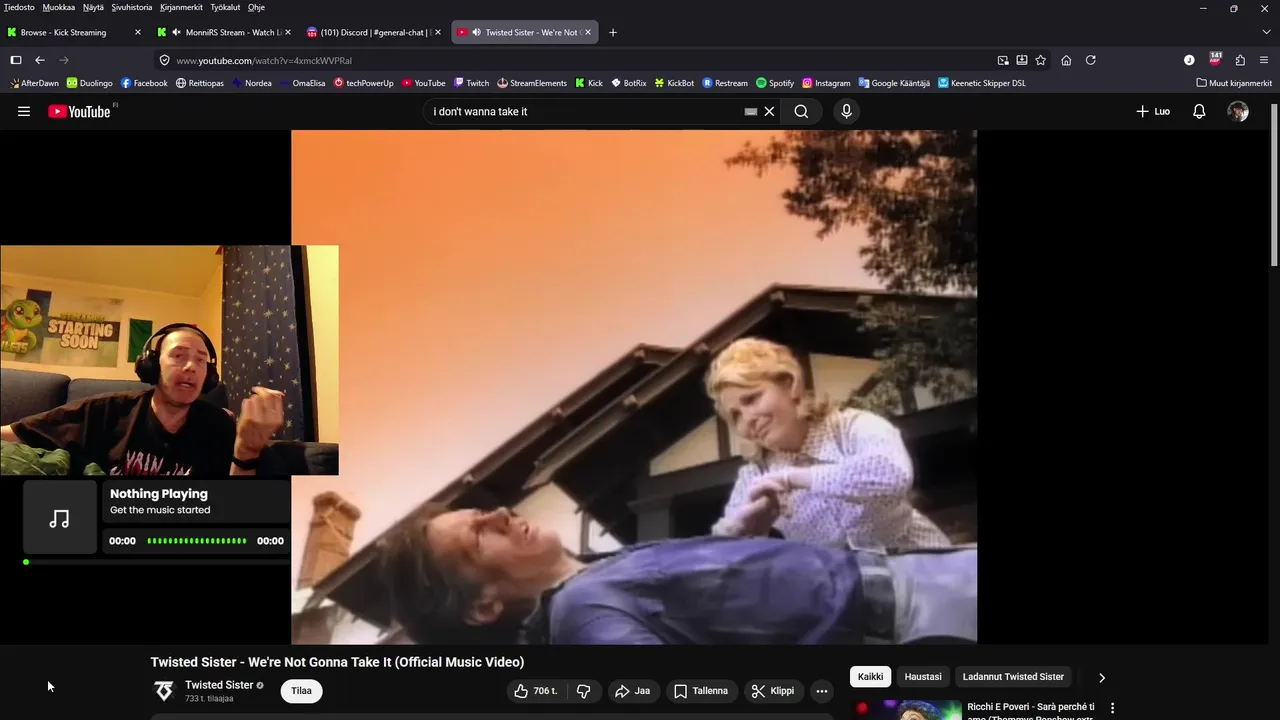Open the Twisted Sister channel name link

tap(219, 685)
